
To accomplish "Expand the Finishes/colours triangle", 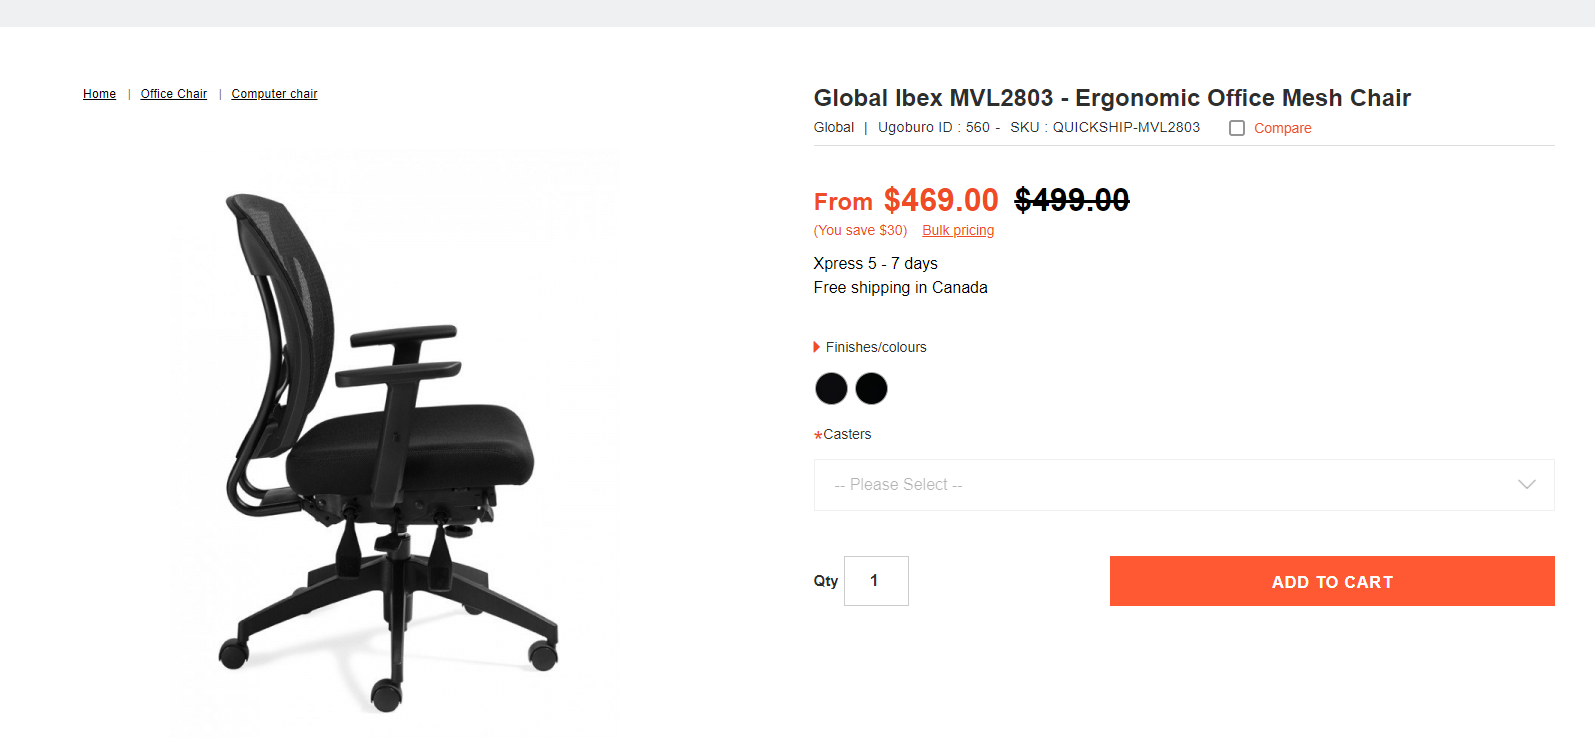I will (x=817, y=347).
